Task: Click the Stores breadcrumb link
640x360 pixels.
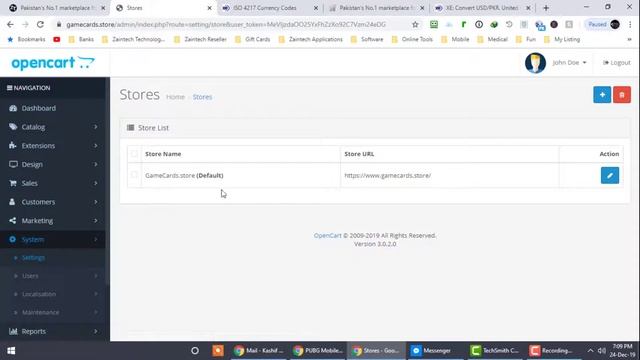Action: (202, 97)
